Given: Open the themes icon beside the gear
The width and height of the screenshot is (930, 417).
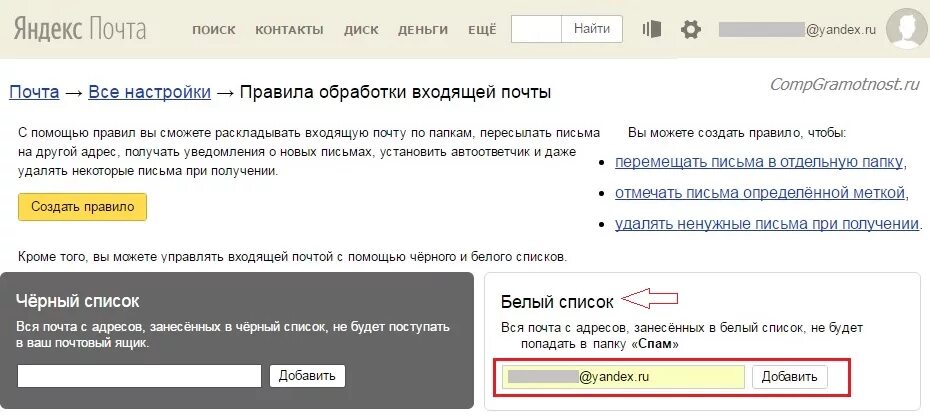Looking at the screenshot, I should pos(652,29).
